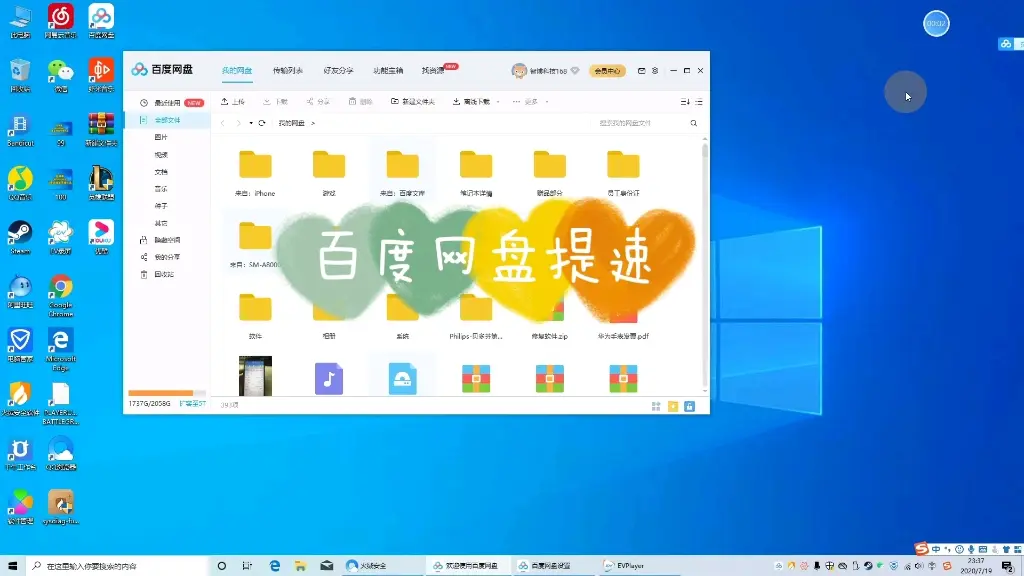Select the purple music file icon
Viewport: 1024px width, 576px height.
pyautogui.click(x=328, y=379)
